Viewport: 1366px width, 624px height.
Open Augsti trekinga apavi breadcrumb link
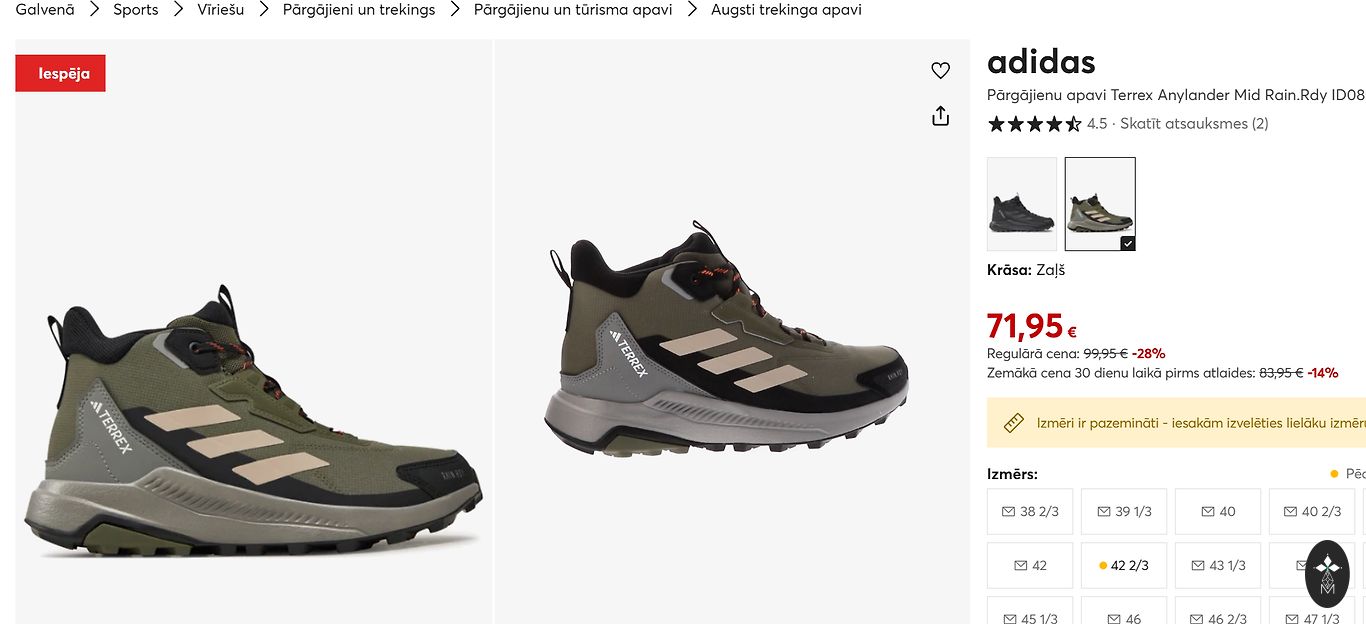pyautogui.click(x=786, y=10)
